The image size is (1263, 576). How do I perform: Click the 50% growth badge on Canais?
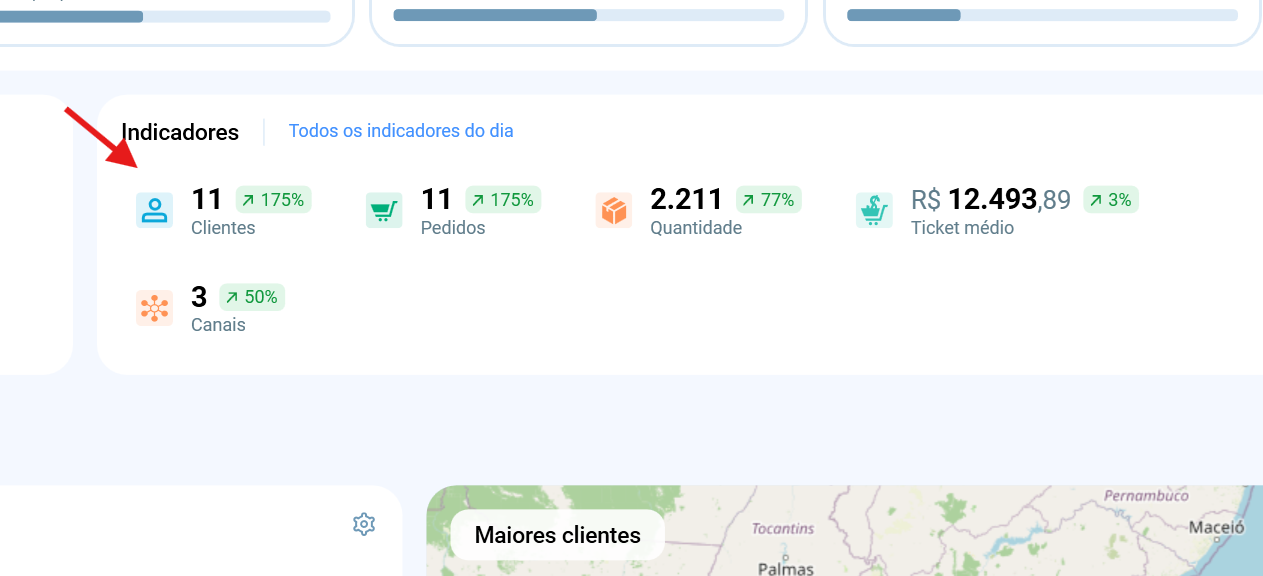point(252,297)
